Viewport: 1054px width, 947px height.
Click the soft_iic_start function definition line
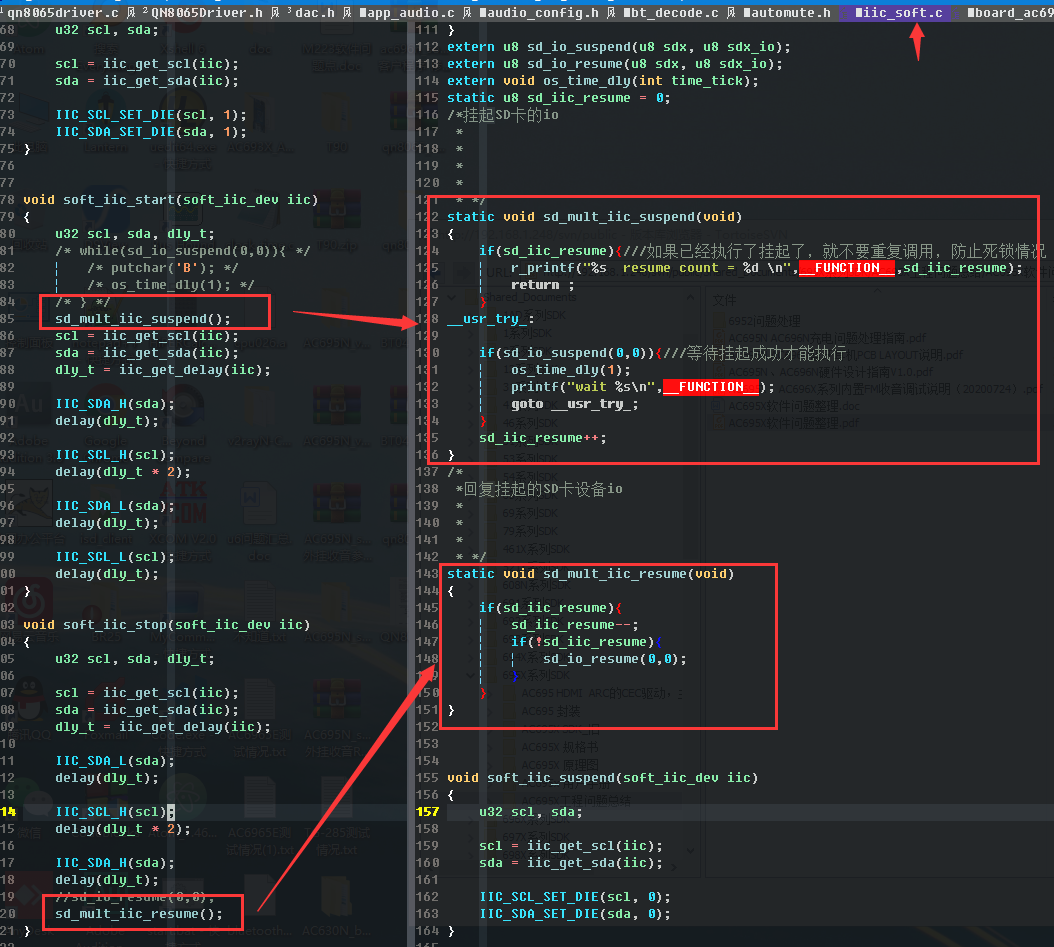[x=171, y=200]
